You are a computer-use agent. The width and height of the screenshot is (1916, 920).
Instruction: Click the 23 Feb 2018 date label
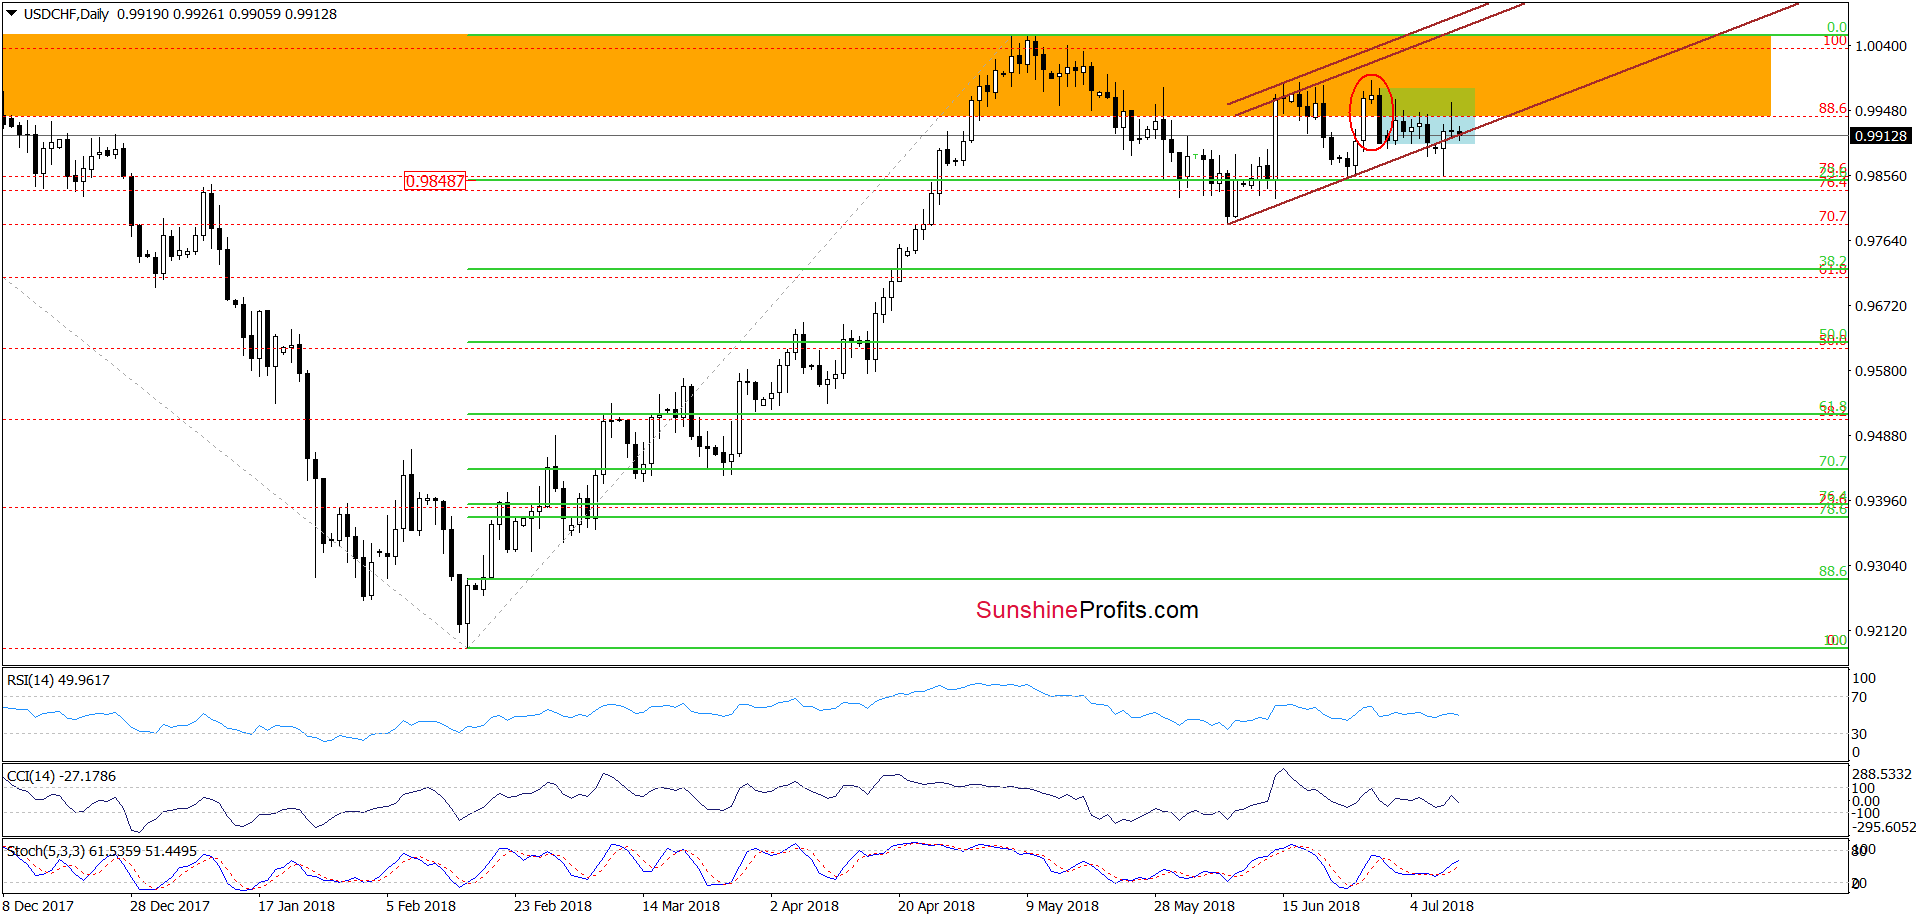tap(553, 906)
